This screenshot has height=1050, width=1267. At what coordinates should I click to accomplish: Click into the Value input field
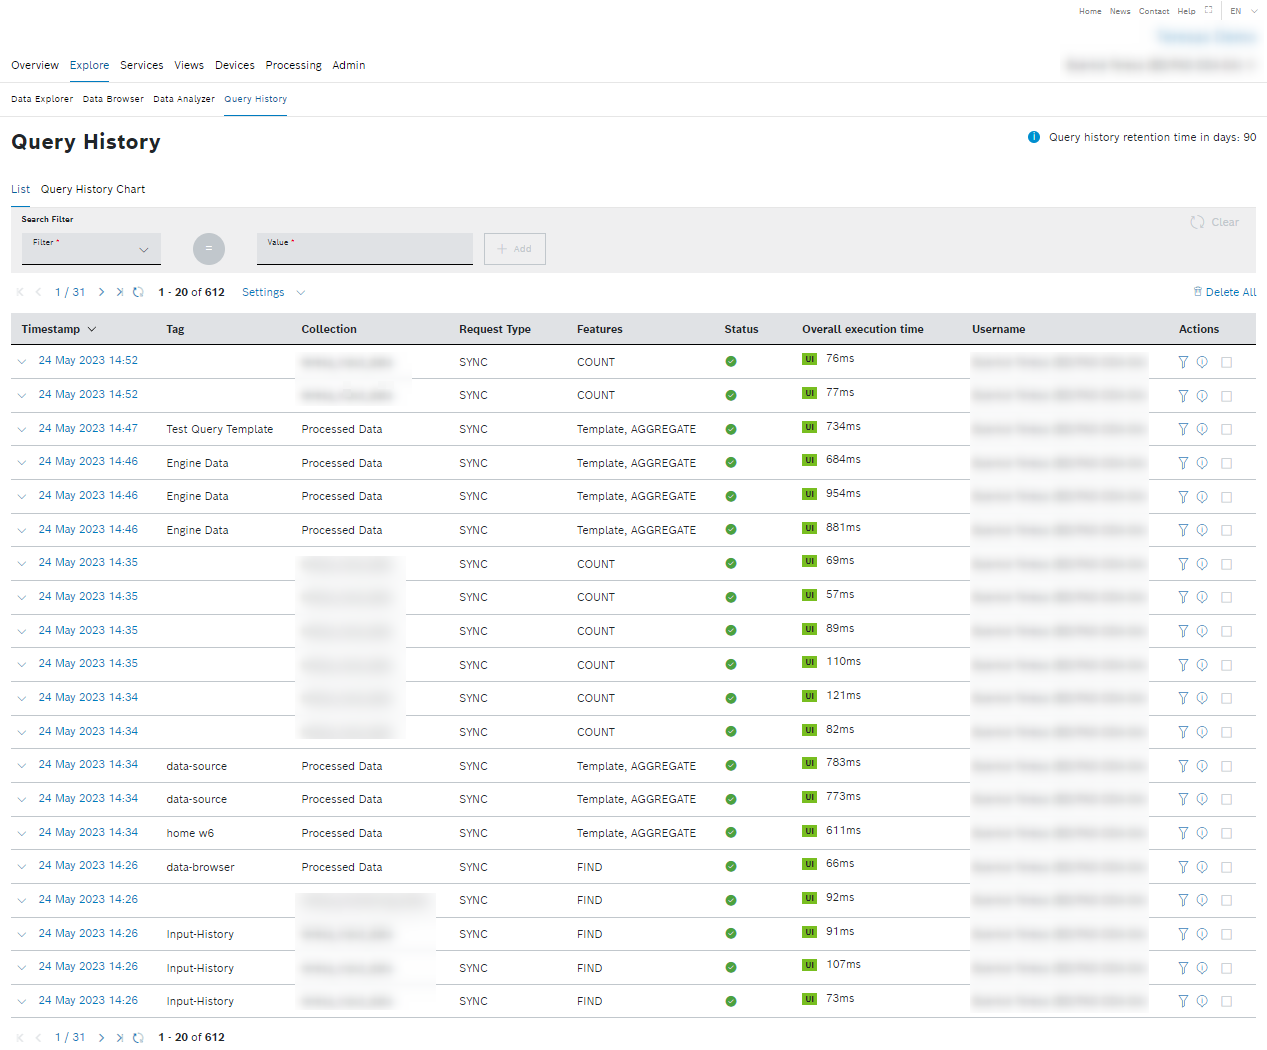[364, 249]
